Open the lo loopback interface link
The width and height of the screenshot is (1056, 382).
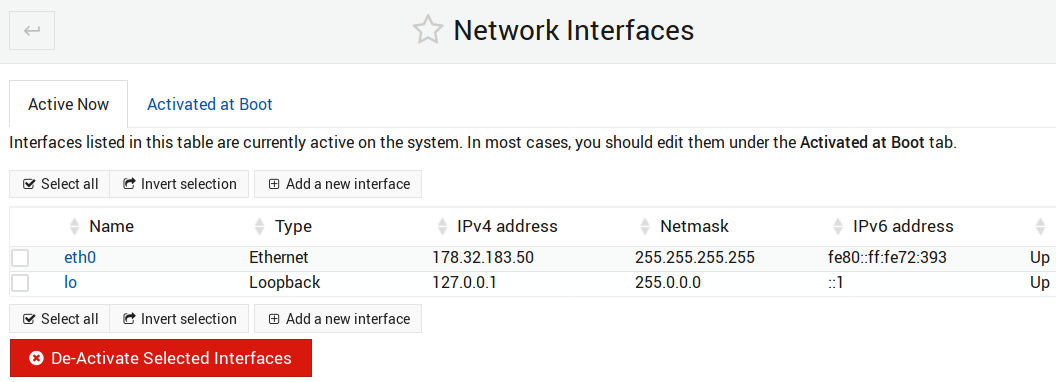pyautogui.click(x=70, y=283)
